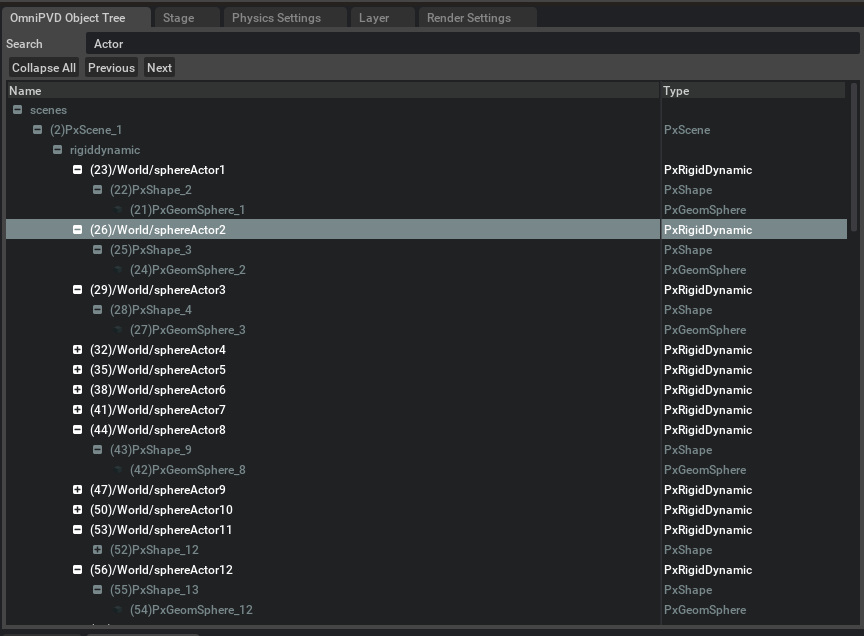Click the Collapse All button
The height and width of the screenshot is (636, 864).
pyautogui.click(x=44, y=68)
